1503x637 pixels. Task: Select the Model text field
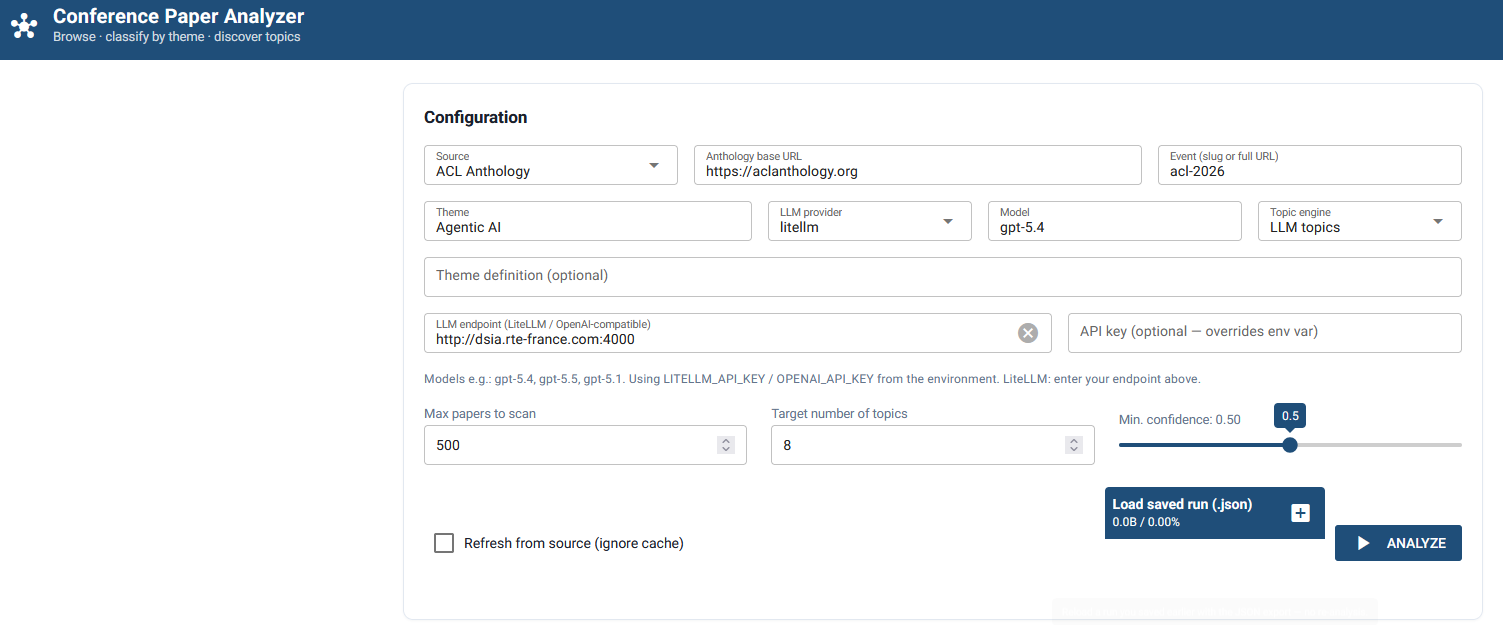(1114, 221)
